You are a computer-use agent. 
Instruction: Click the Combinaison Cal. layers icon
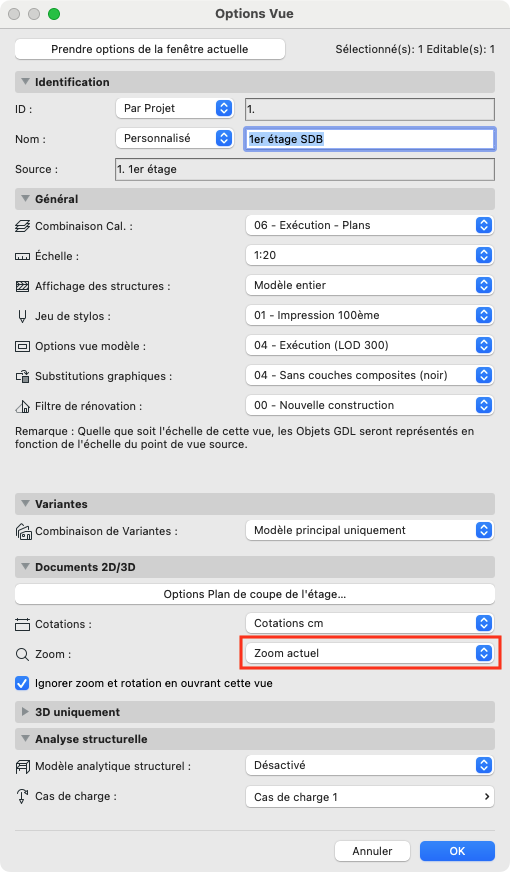[22, 226]
